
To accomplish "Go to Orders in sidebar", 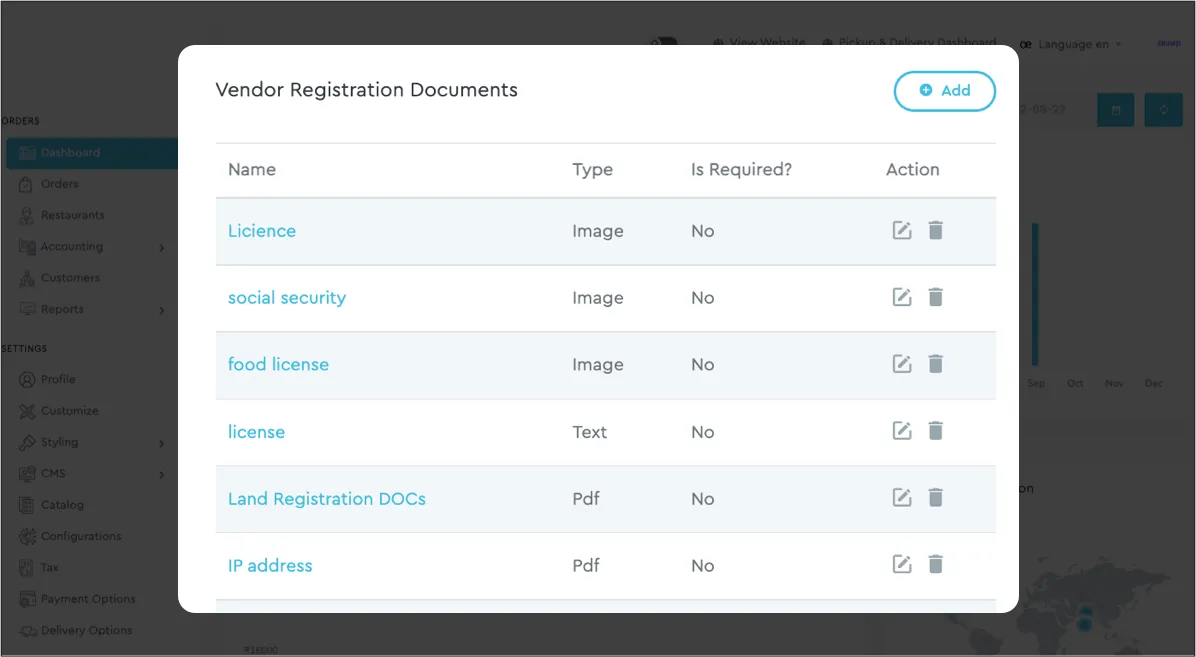I will point(59,184).
